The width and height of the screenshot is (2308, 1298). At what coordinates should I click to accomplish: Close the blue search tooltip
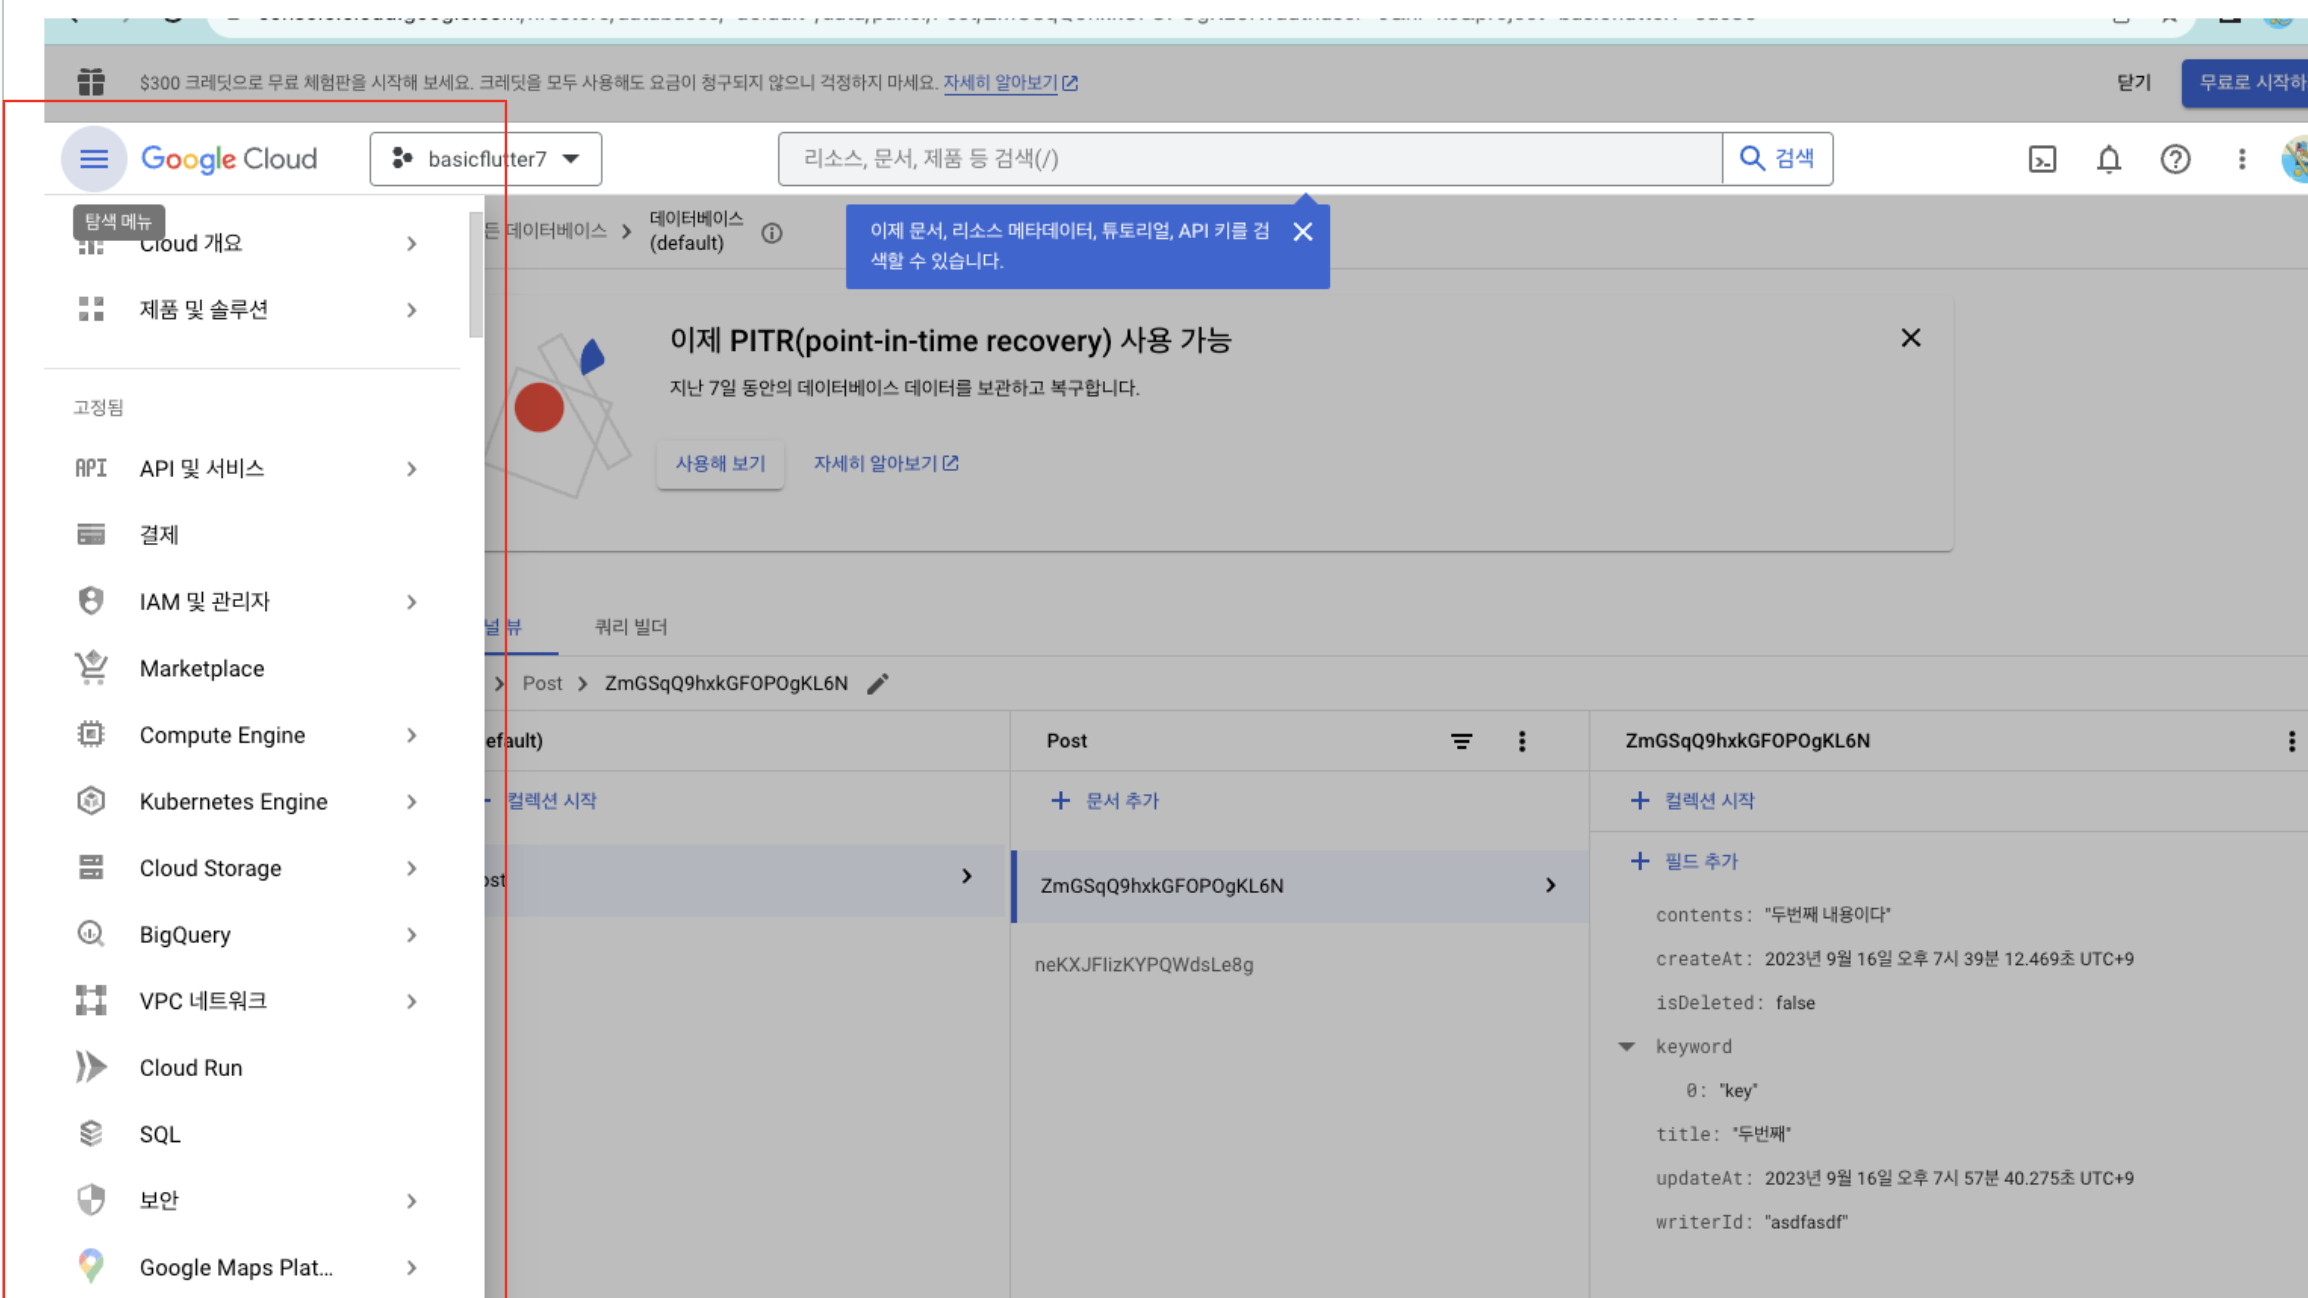(1302, 232)
